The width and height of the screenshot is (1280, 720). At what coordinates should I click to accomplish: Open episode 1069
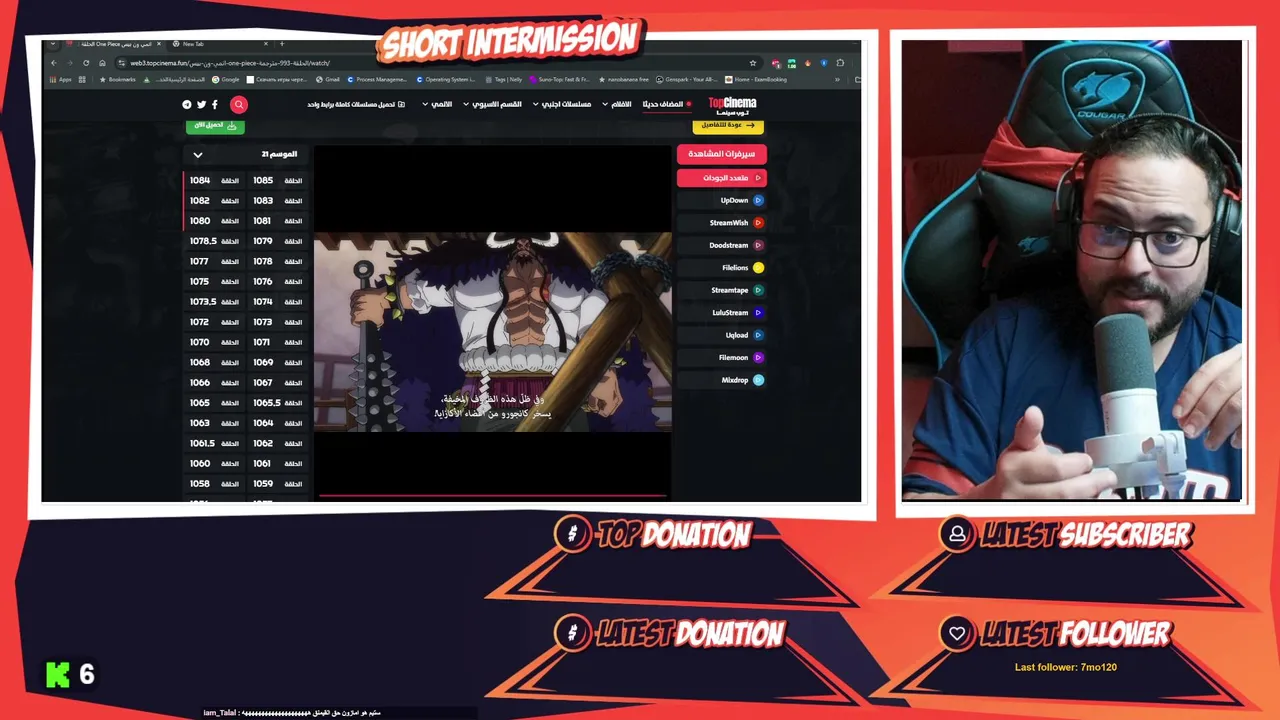tap(277, 362)
